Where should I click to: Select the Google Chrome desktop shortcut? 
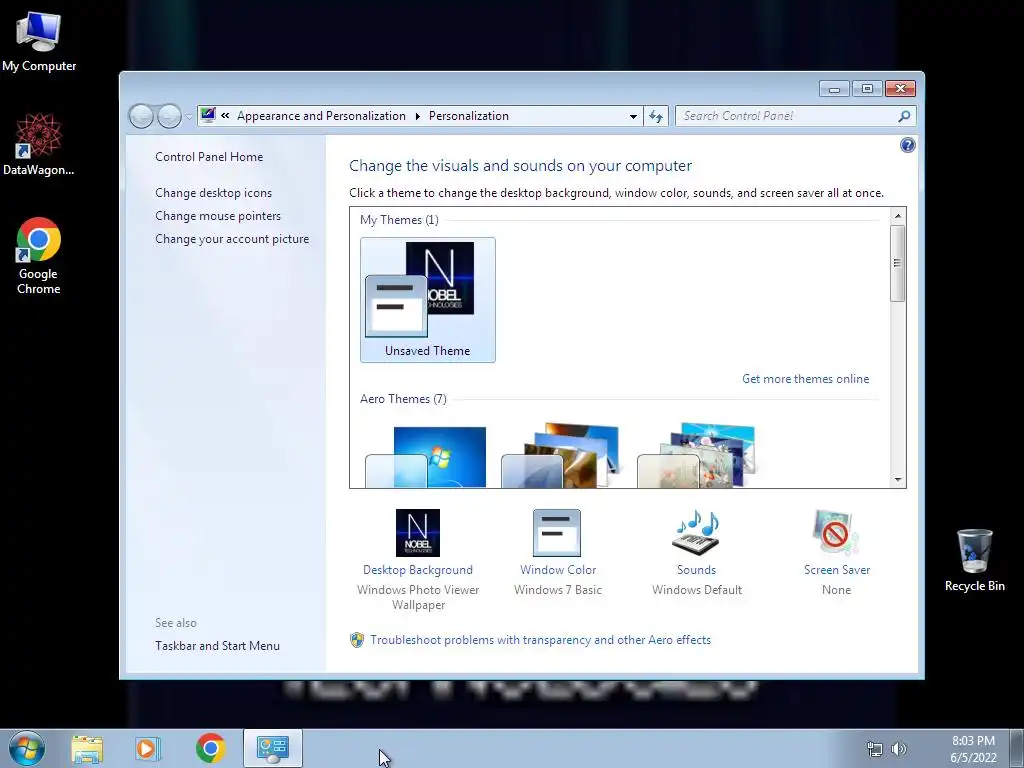pos(39,256)
